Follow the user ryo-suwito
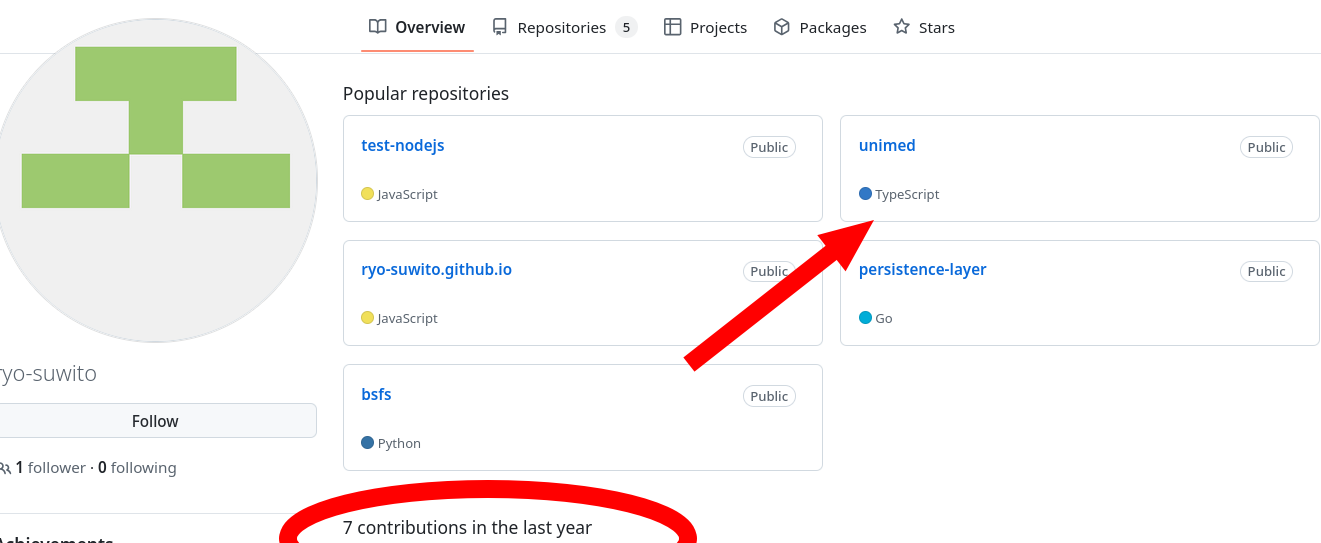This screenshot has height=543, width=1321. (x=155, y=421)
